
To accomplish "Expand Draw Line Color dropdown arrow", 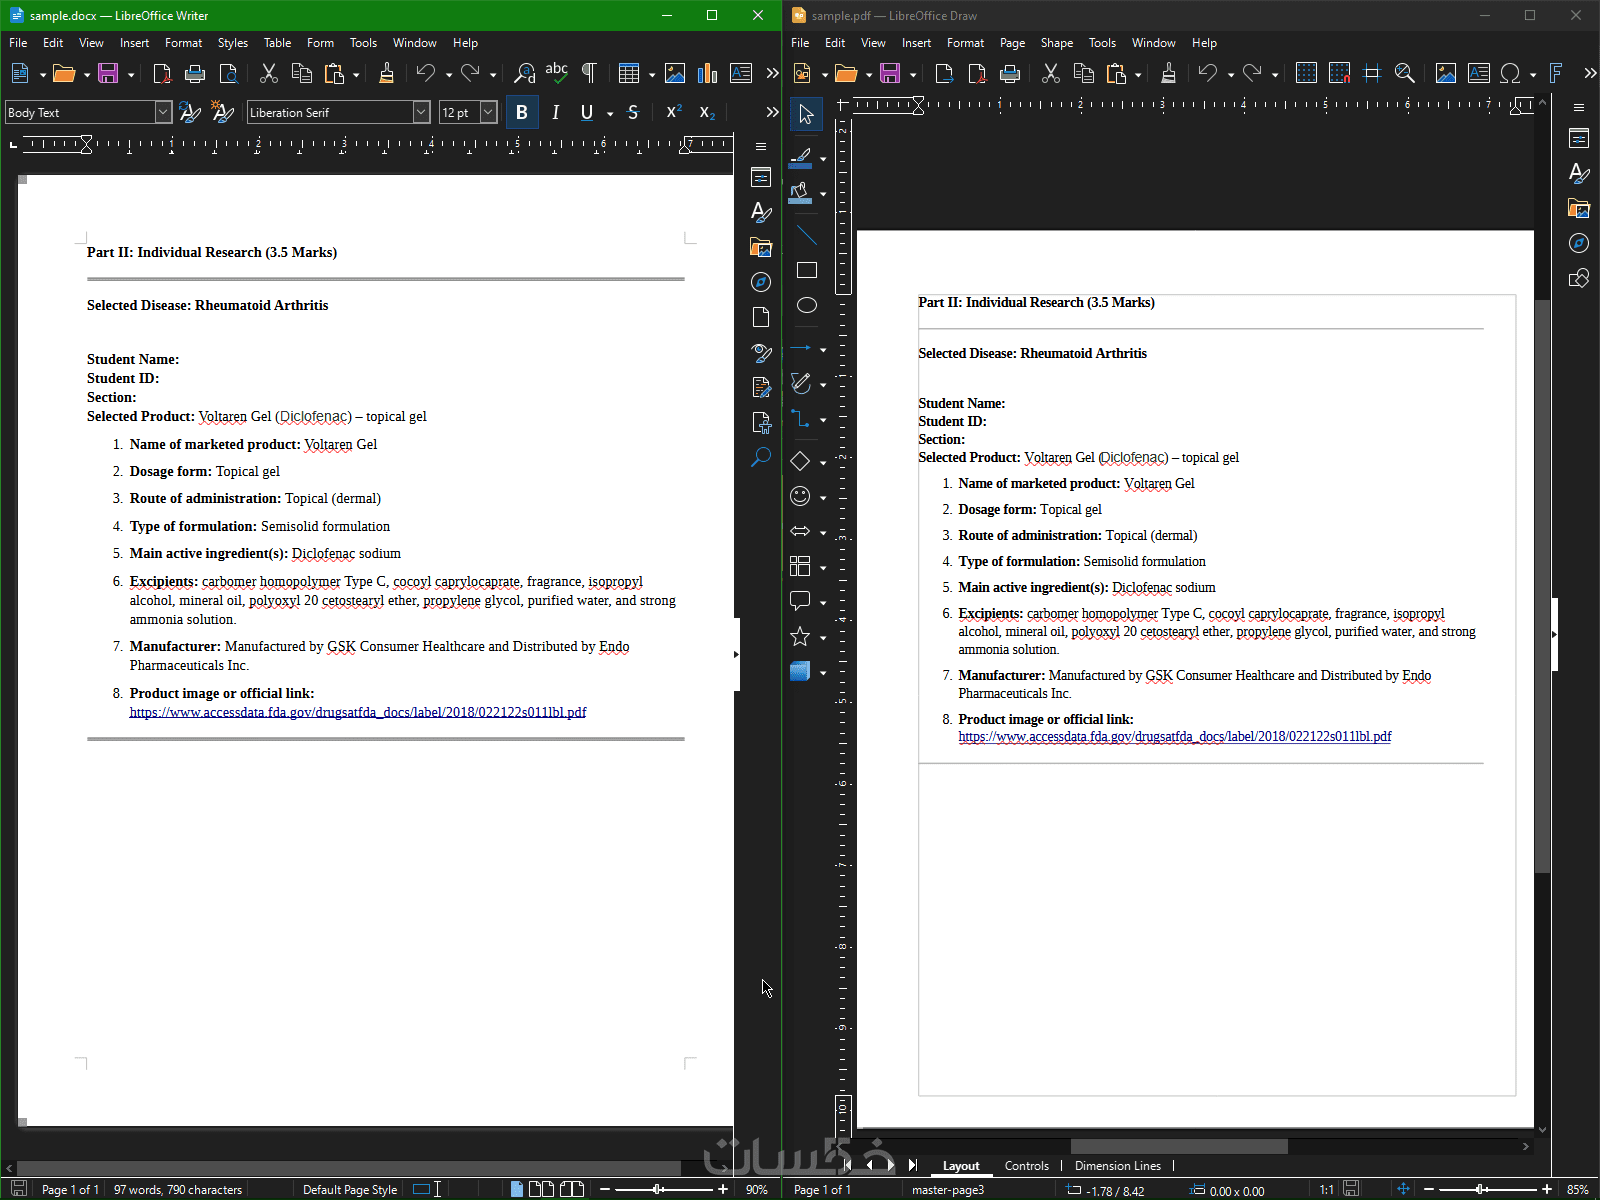I will pos(823,158).
